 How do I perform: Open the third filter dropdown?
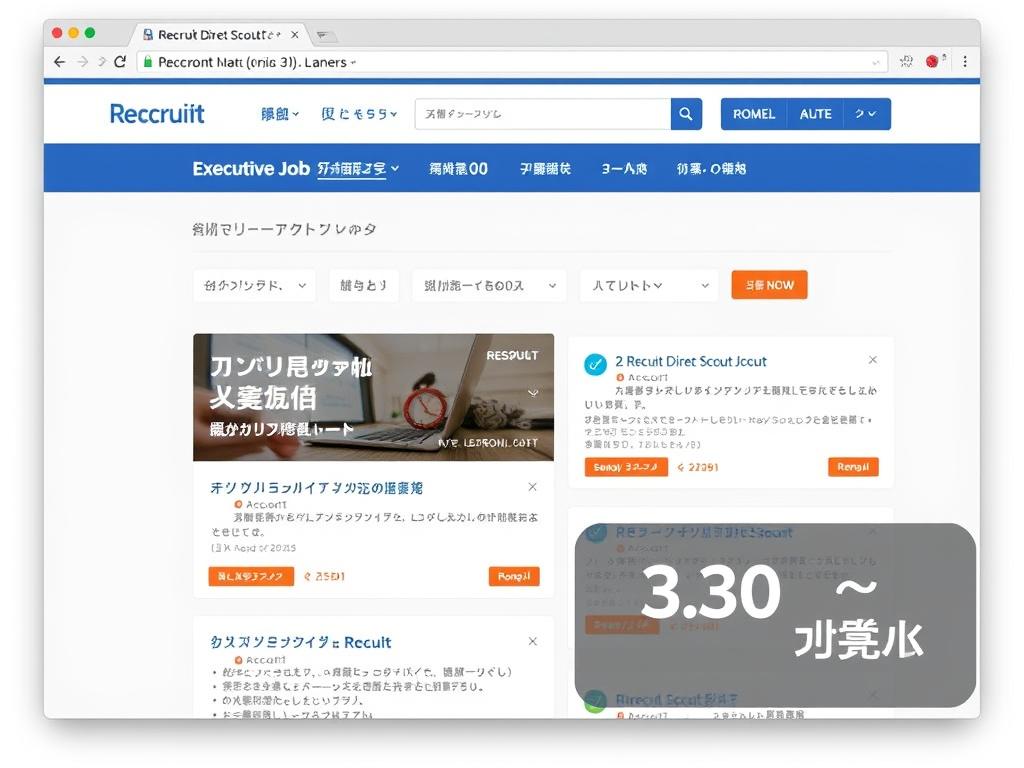tap(489, 285)
